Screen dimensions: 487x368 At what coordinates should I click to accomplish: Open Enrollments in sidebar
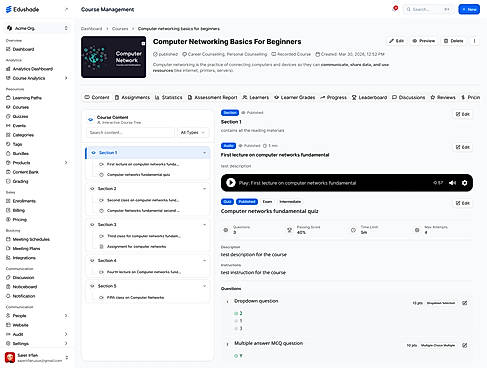24,201
